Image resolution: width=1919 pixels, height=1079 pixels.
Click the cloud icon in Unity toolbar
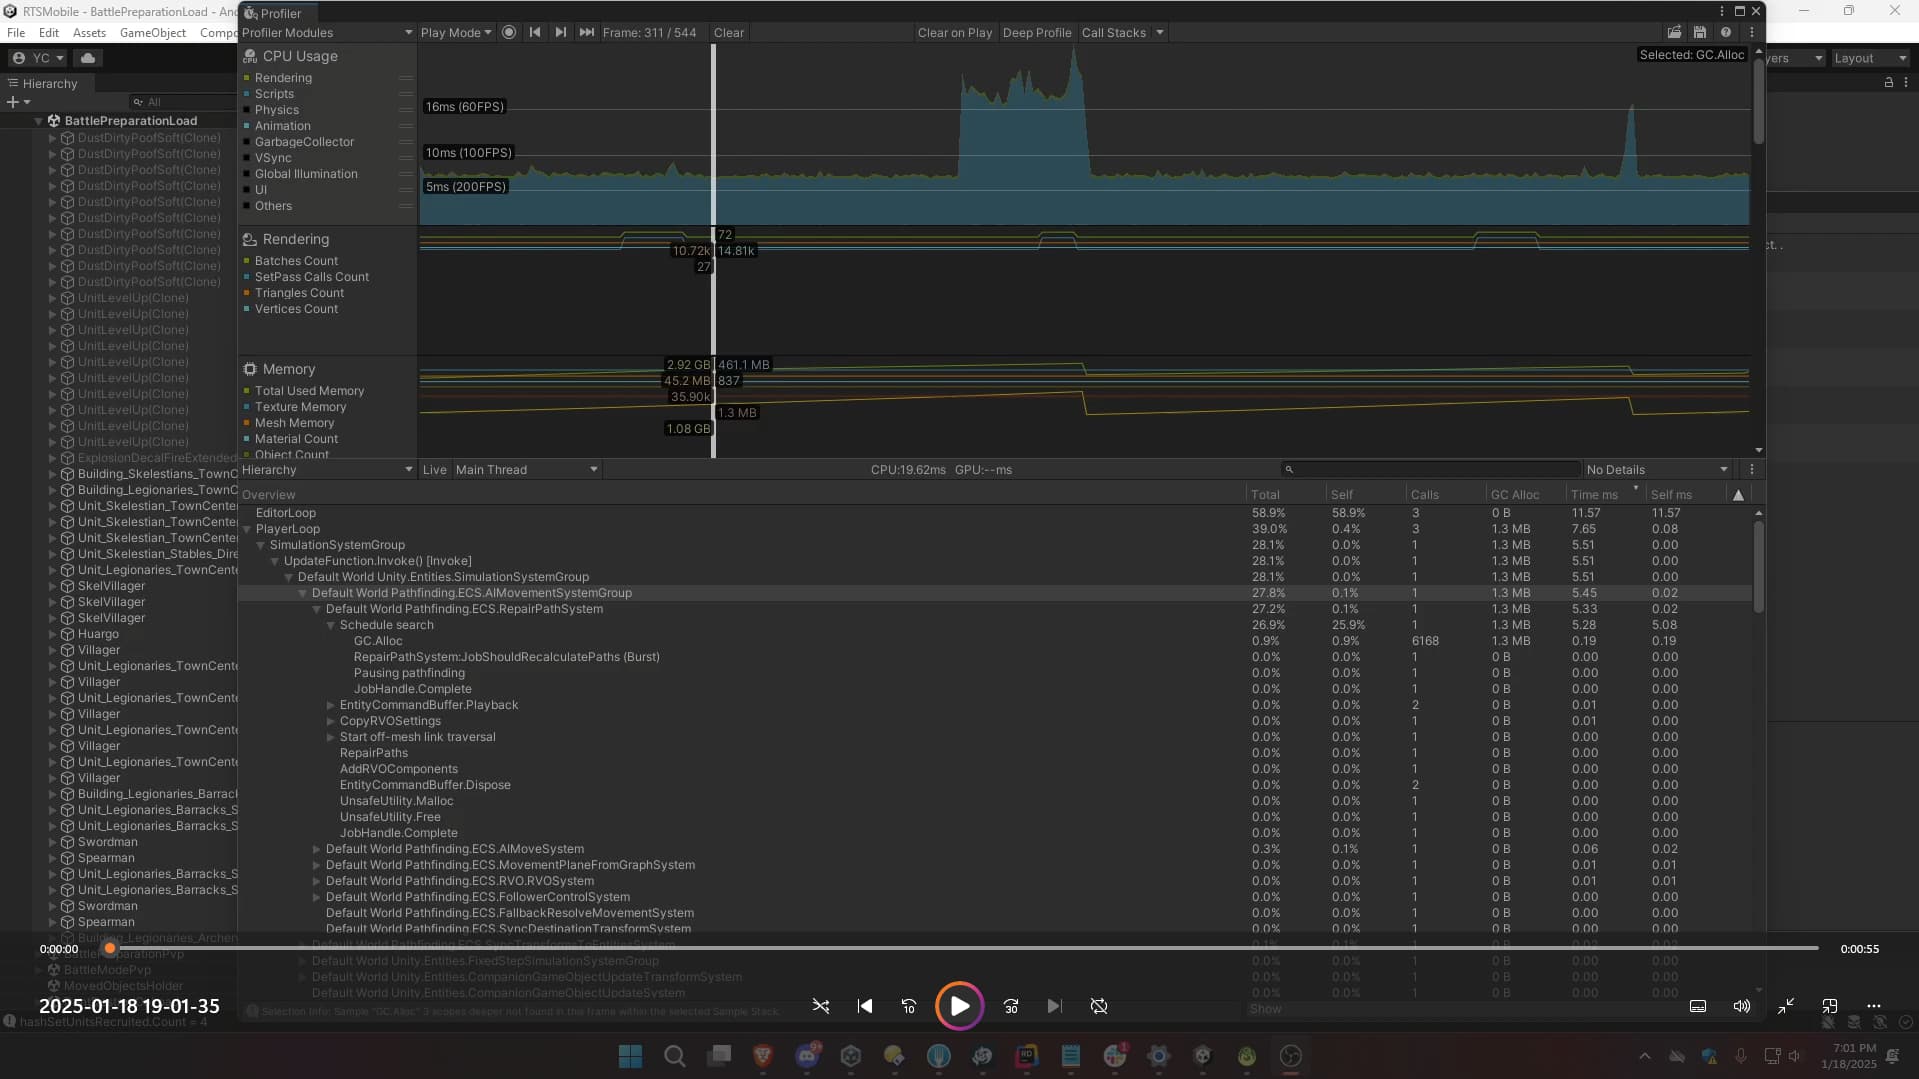[88, 58]
